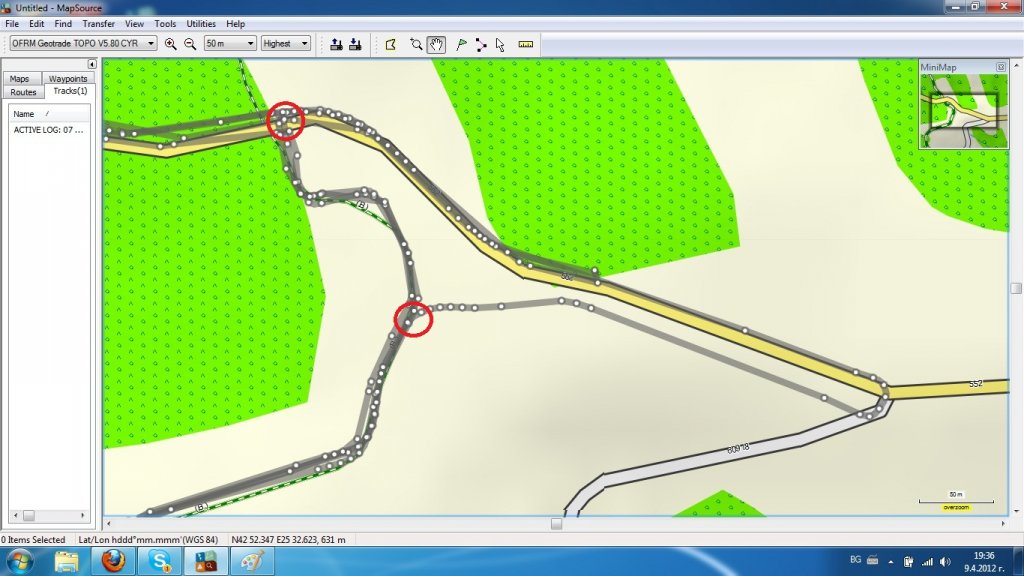Image resolution: width=1024 pixels, height=576 pixels.
Task: Switch to the Tracks(1) tab
Action: click(71, 91)
